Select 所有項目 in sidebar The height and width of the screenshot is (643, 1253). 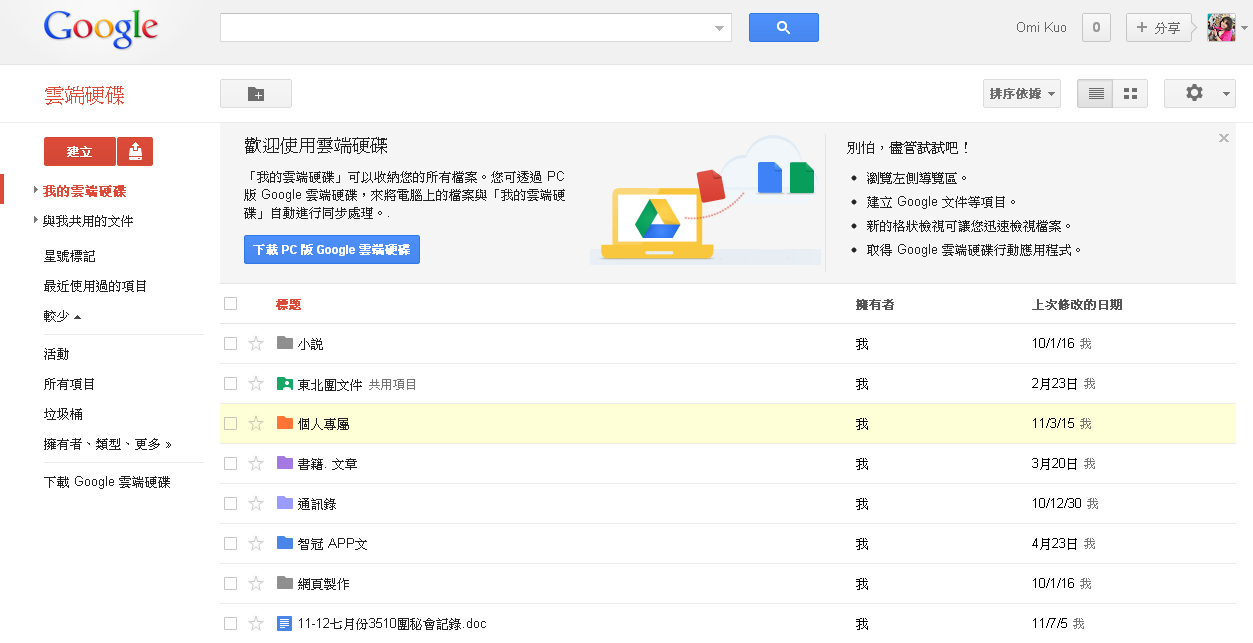click(69, 384)
